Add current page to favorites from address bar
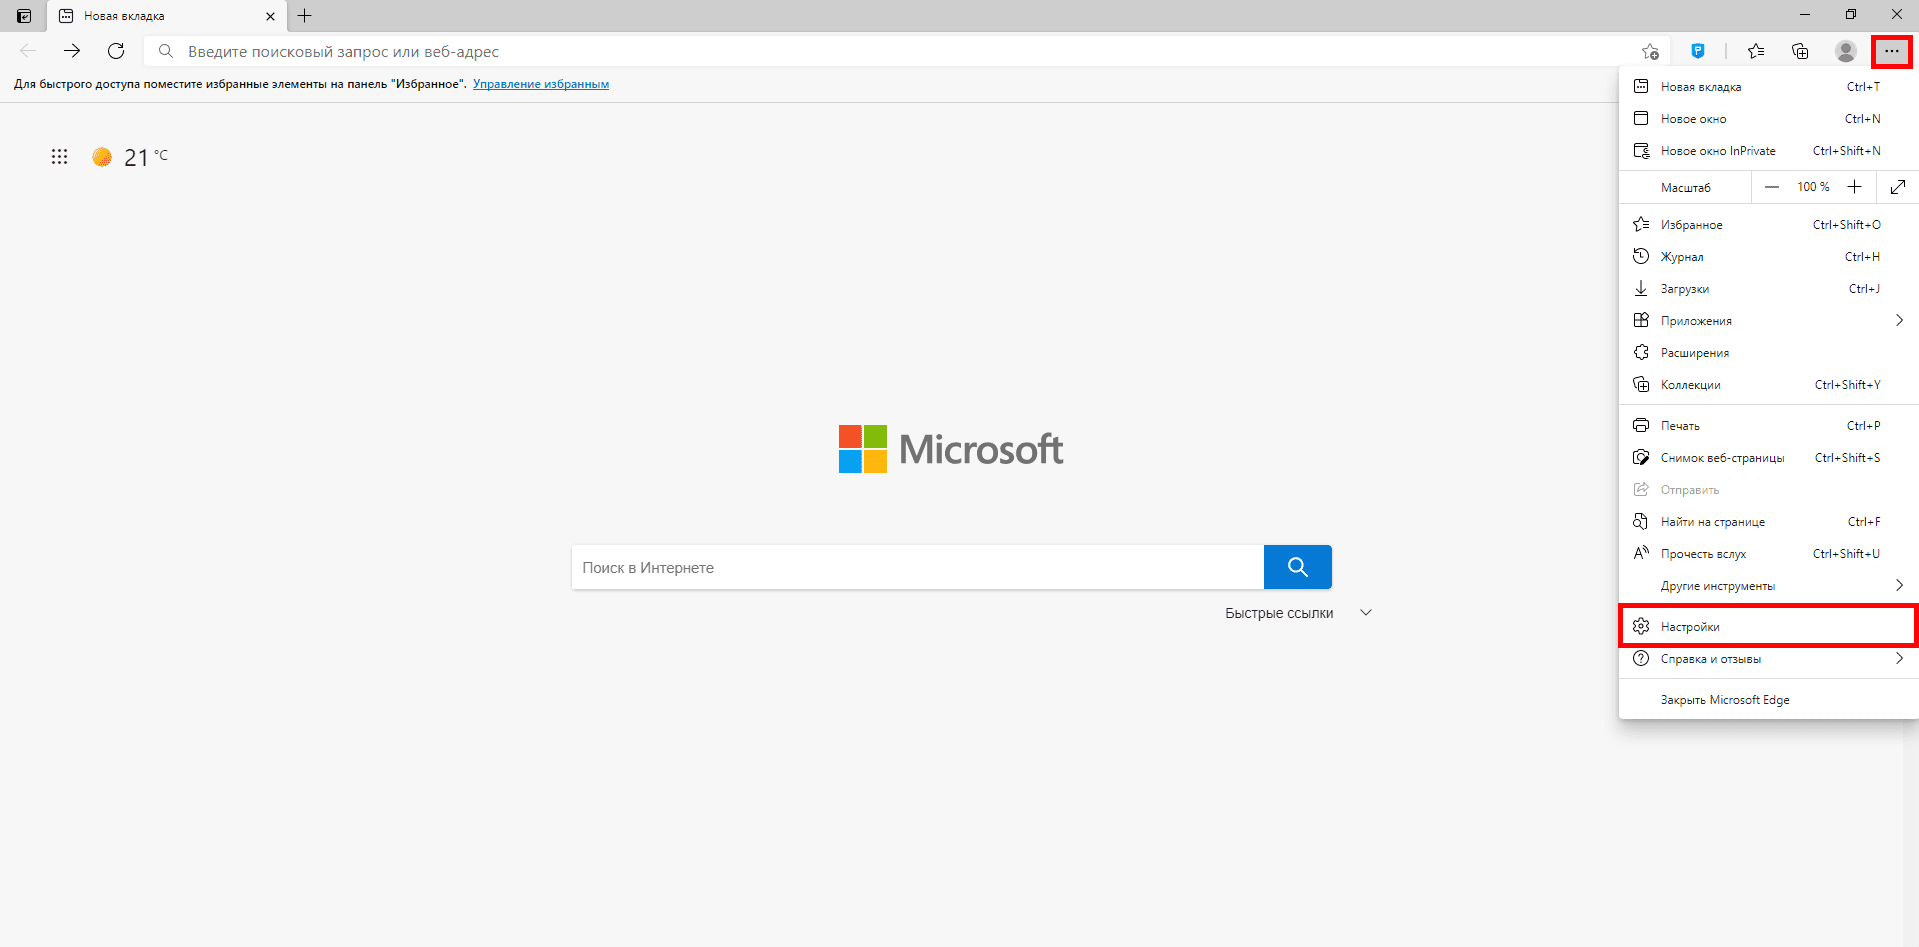The width and height of the screenshot is (1919, 947). point(1651,51)
